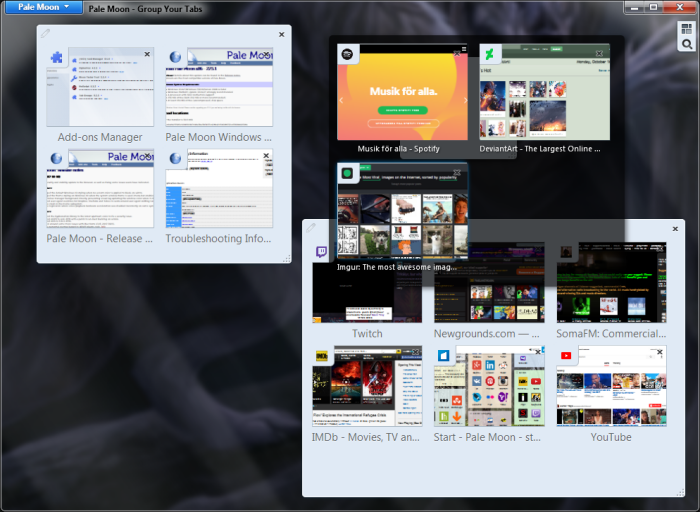Click the 'Musik för alla - Spotify' label
Screen dimensions: 700x512
coord(399,149)
